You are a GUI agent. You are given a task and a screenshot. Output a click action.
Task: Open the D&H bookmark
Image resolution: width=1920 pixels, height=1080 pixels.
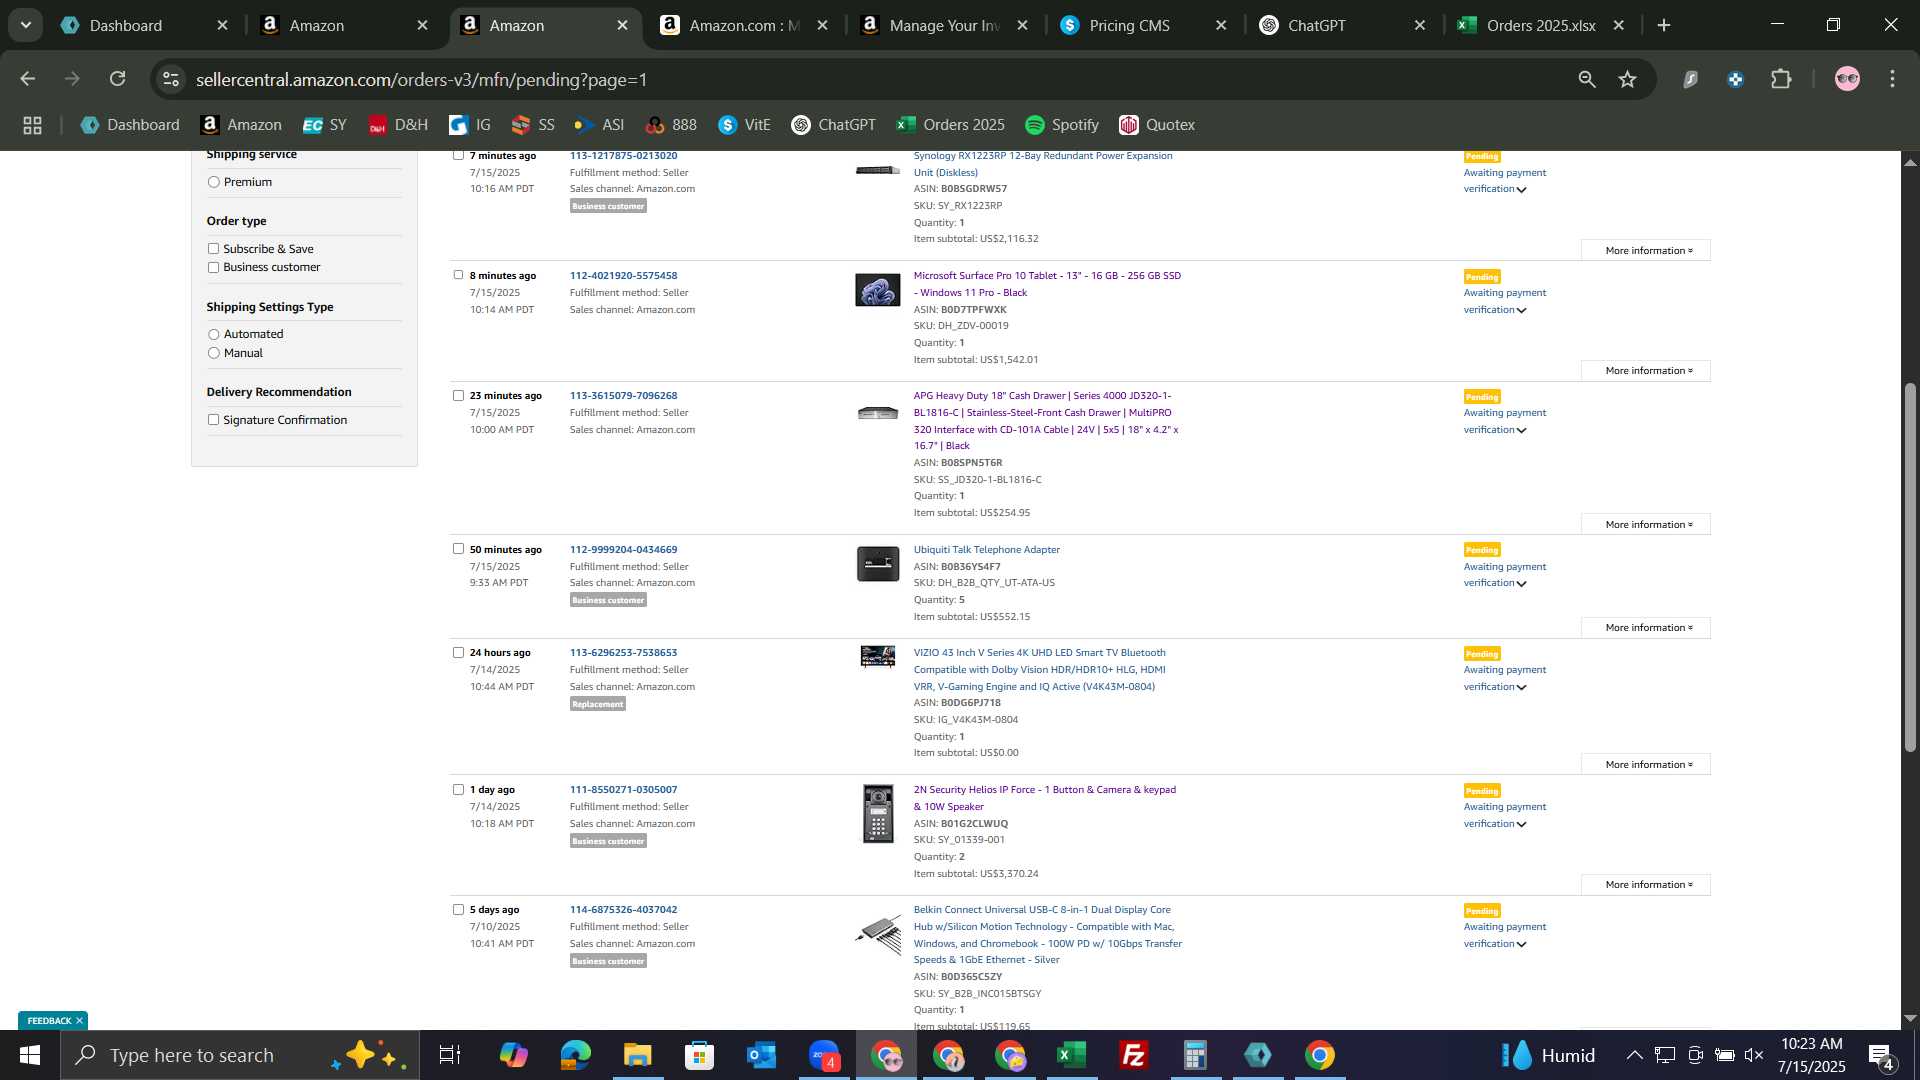pyautogui.click(x=398, y=125)
